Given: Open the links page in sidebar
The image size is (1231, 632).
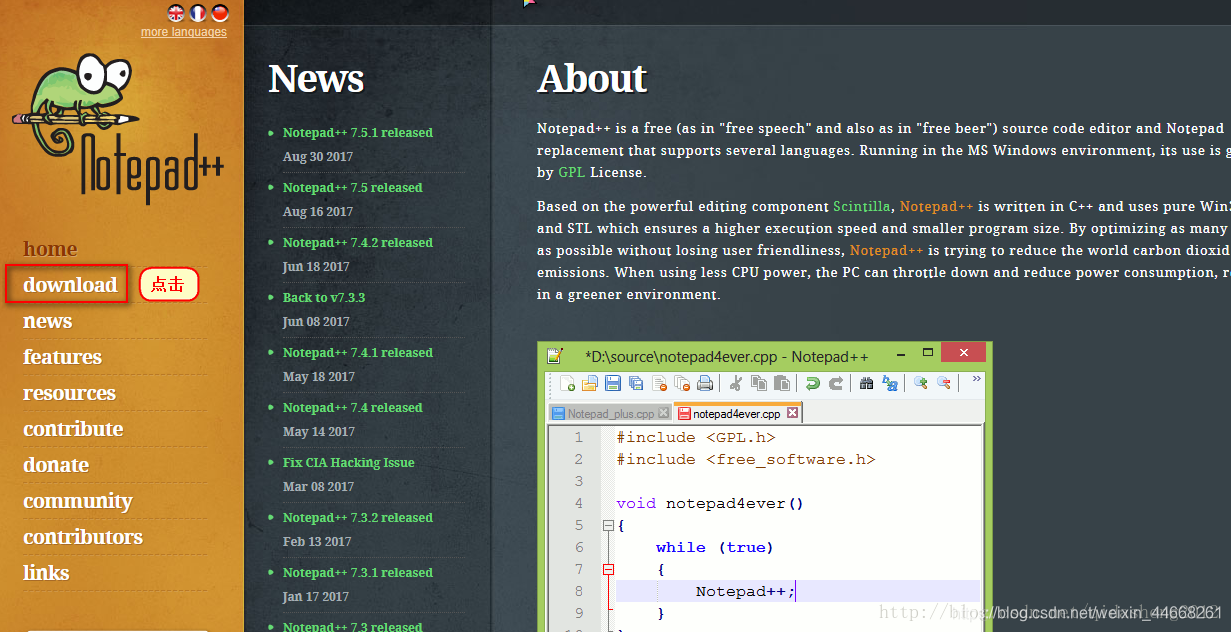Looking at the screenshot, I should (x=46, y=573).
